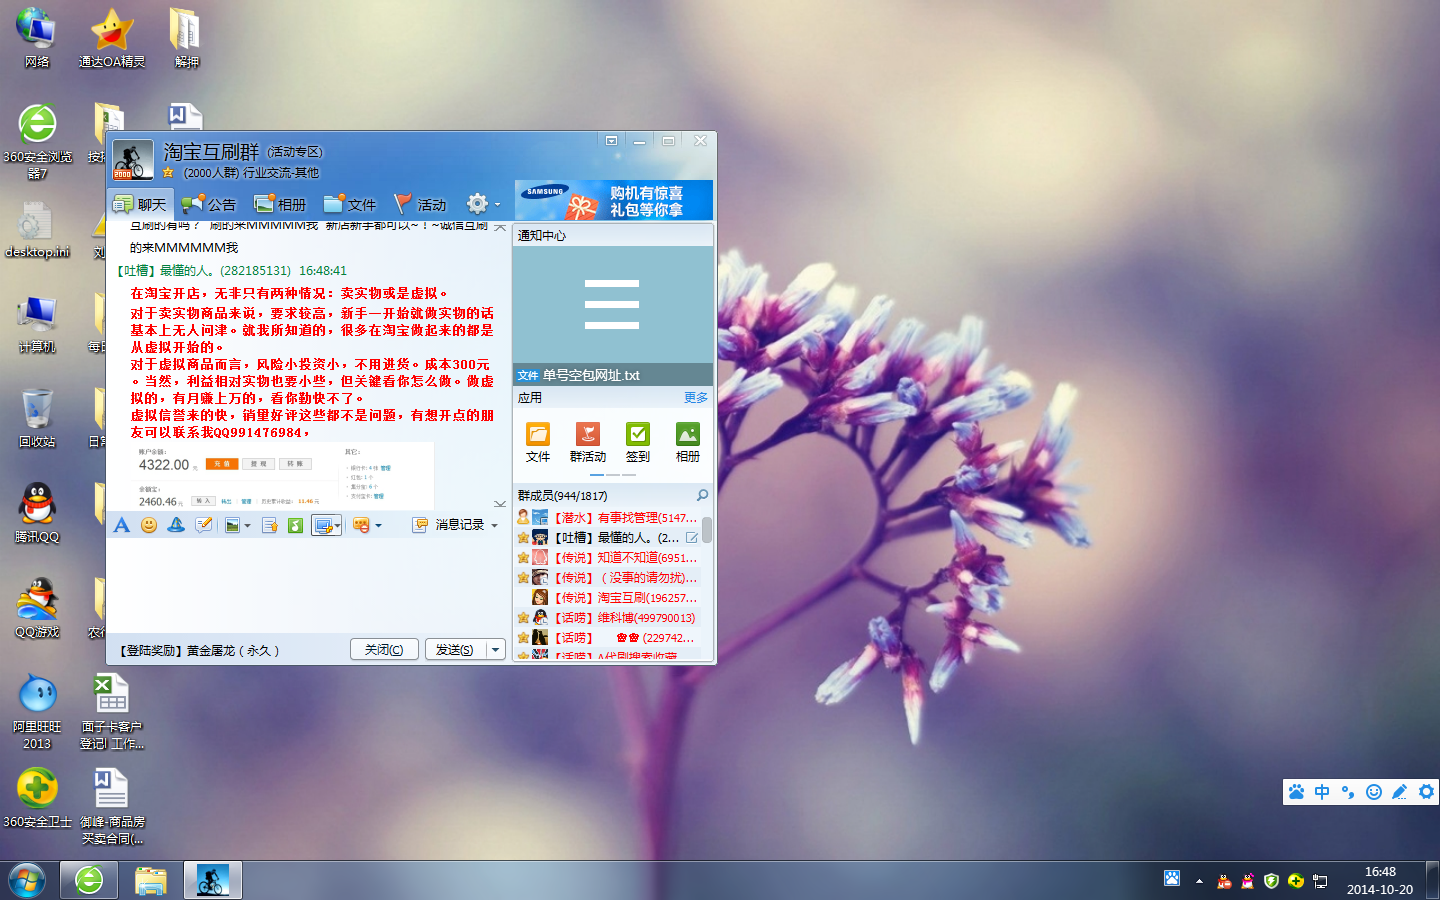Click the screenshot capture icon
The image size is (1440, 900).
[322, 525]
